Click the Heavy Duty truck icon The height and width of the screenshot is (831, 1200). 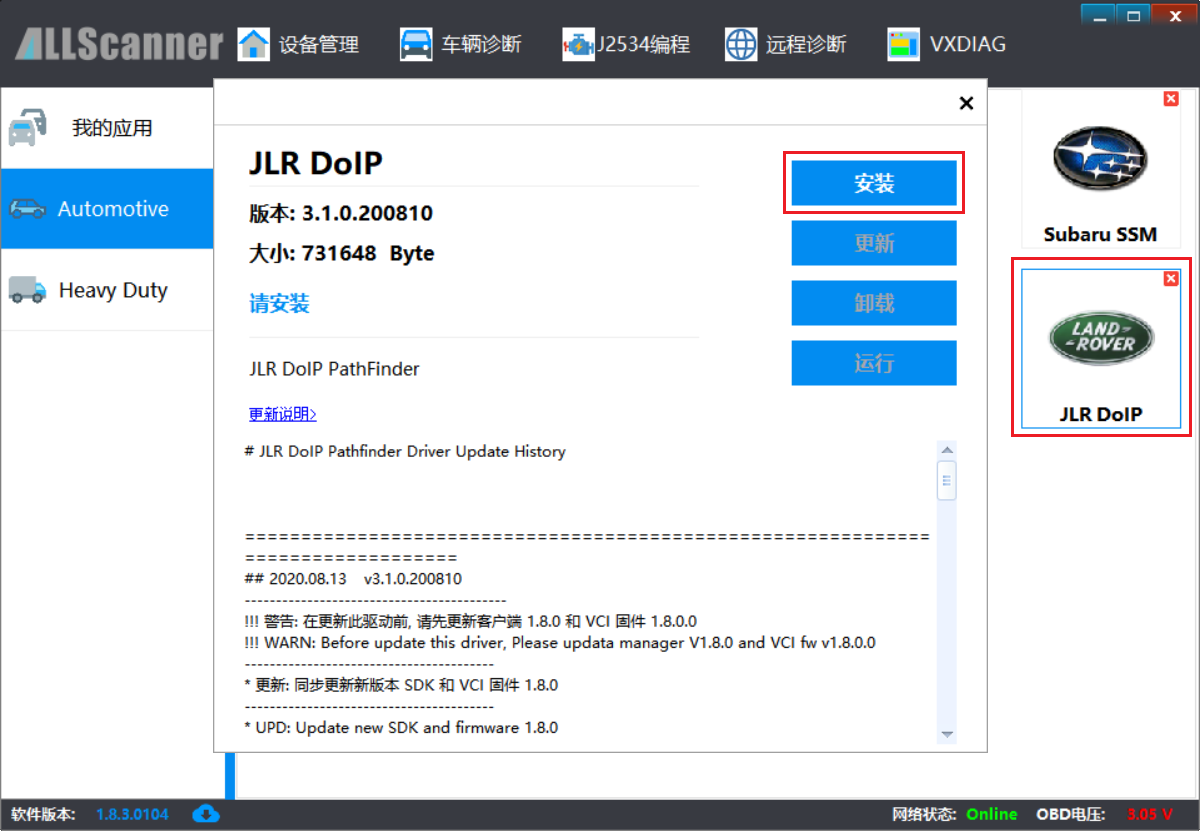click(x=27, y=290)
